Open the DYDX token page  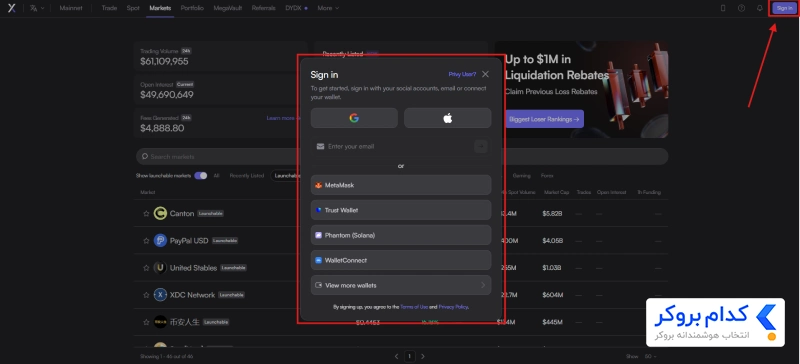296,8
